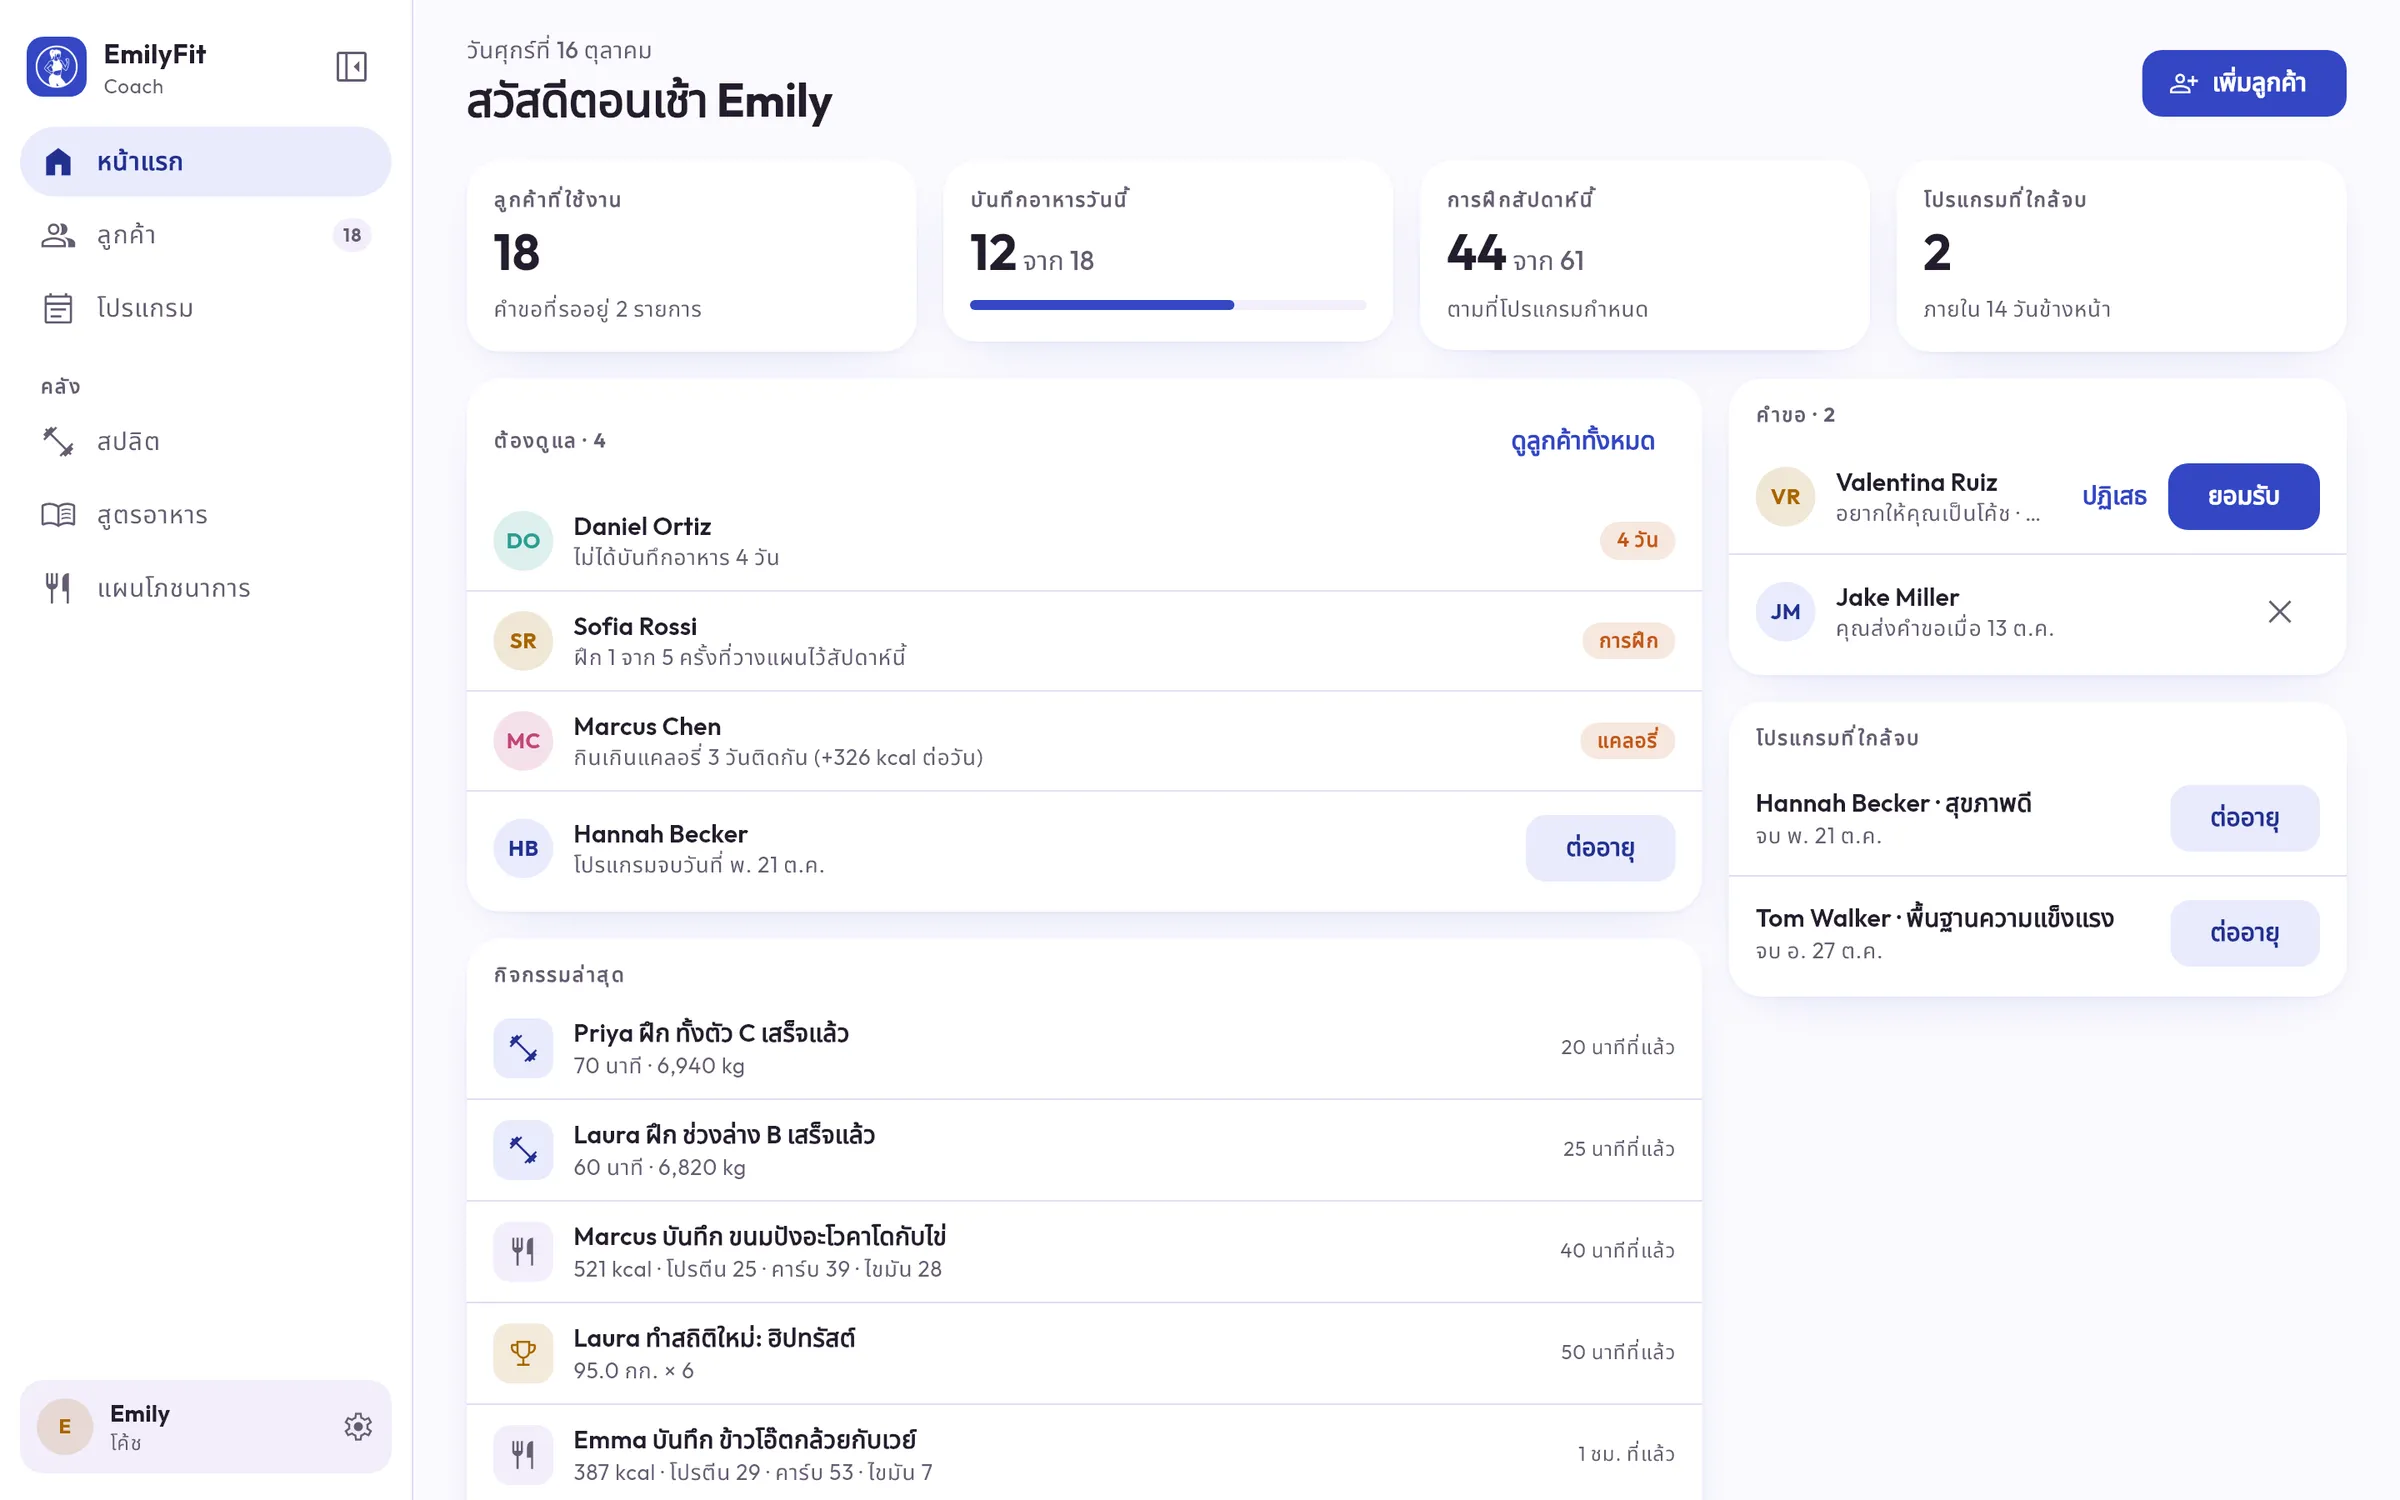Screen dimensions: 2400x1500
Task: Click the fork icon beside Emma's meal log
Action: point(523,1454)
